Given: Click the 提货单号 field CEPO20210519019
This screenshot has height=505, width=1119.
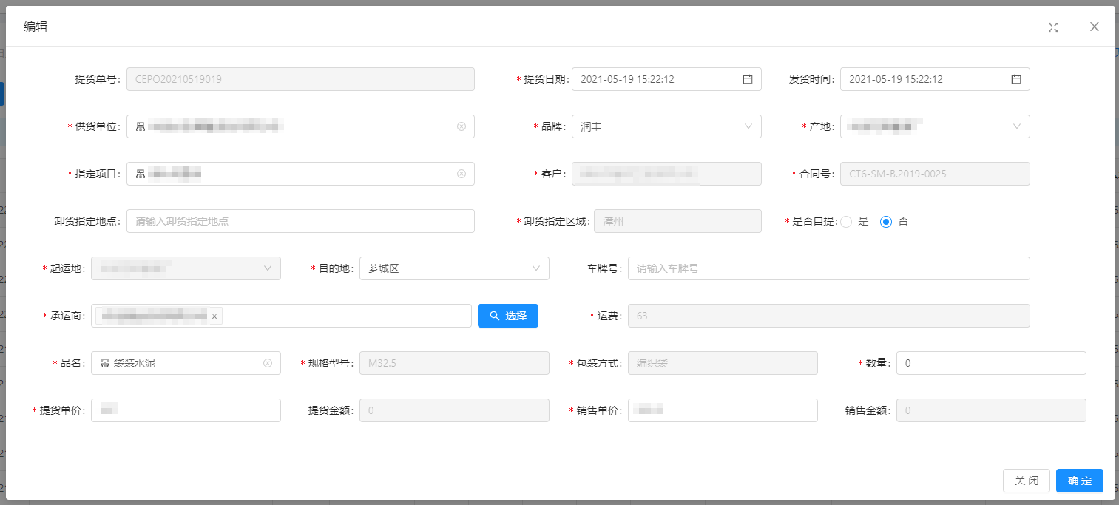Looking at the screenshot, I should (300, 79).
